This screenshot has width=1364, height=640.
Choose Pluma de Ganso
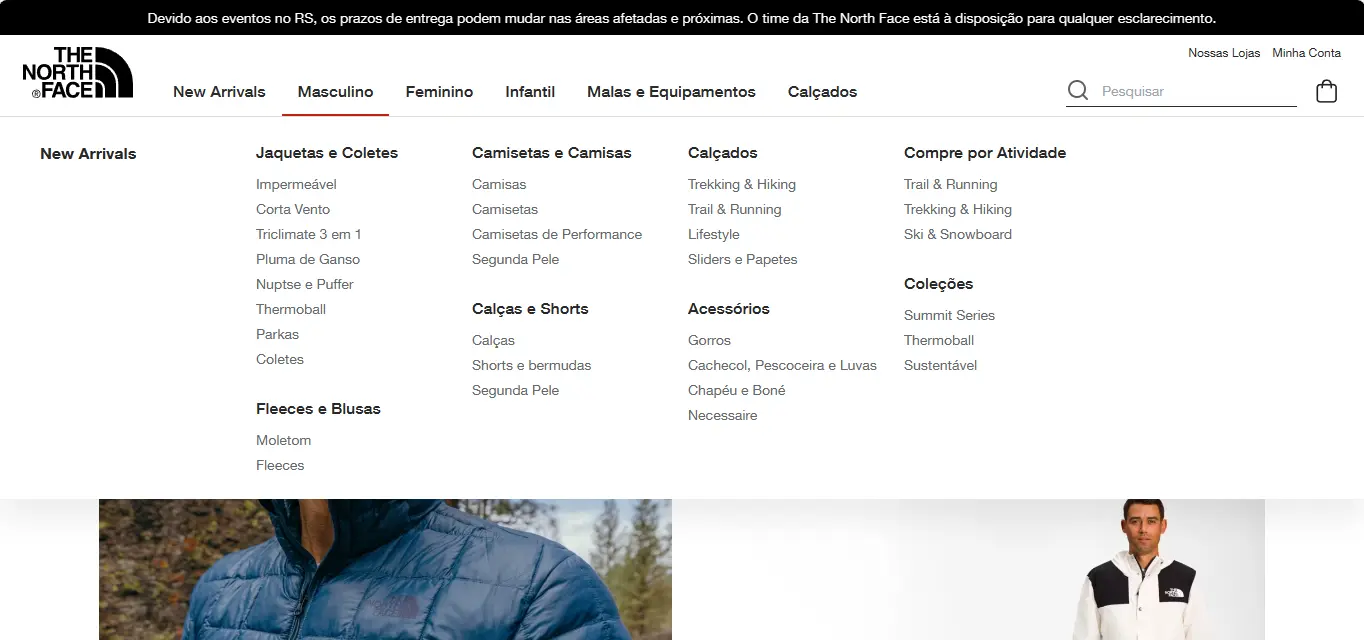308,259
